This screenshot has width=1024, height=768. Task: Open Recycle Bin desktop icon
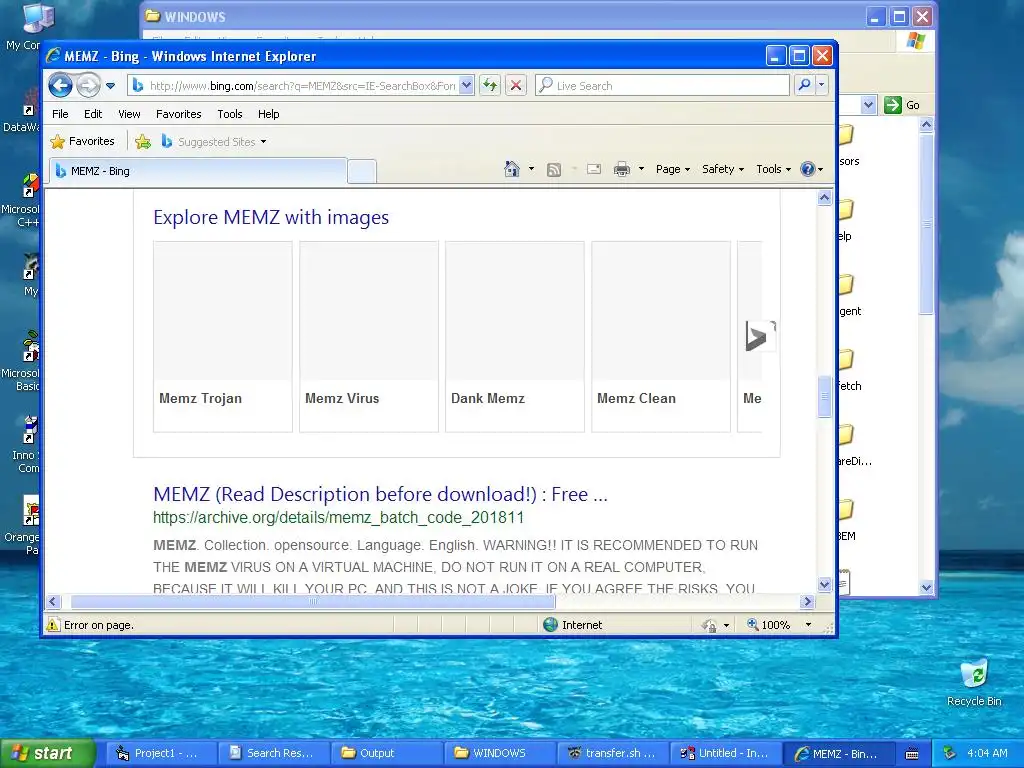[x=974, y=683]
